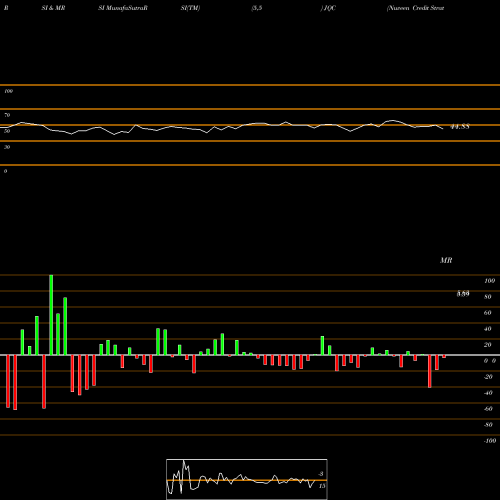Click the letter 'B' at header start

6,8
